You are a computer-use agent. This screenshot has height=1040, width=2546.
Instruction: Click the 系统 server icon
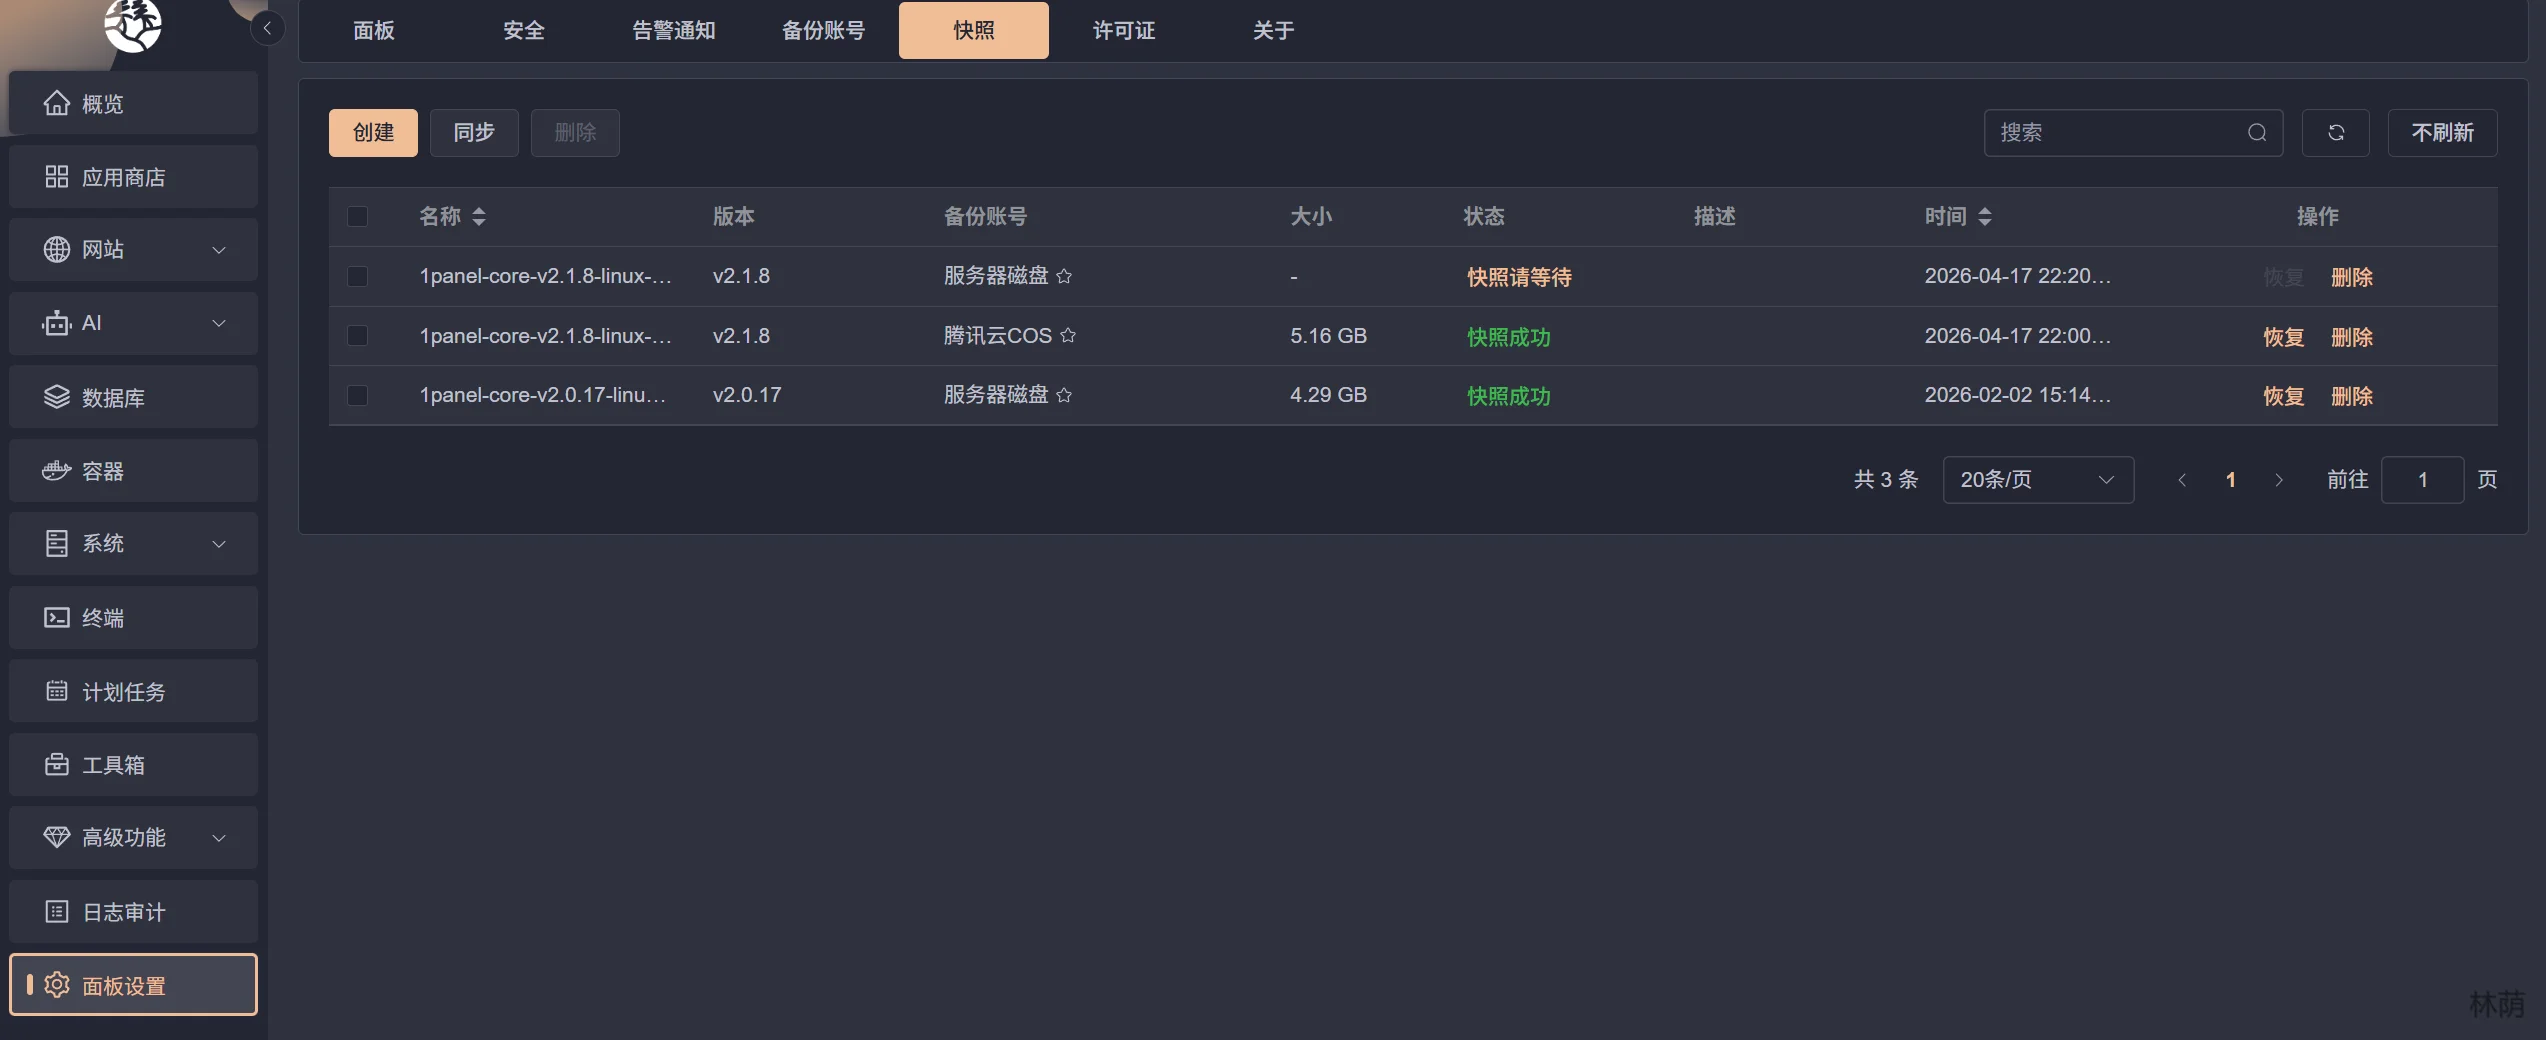pos(57,544)
